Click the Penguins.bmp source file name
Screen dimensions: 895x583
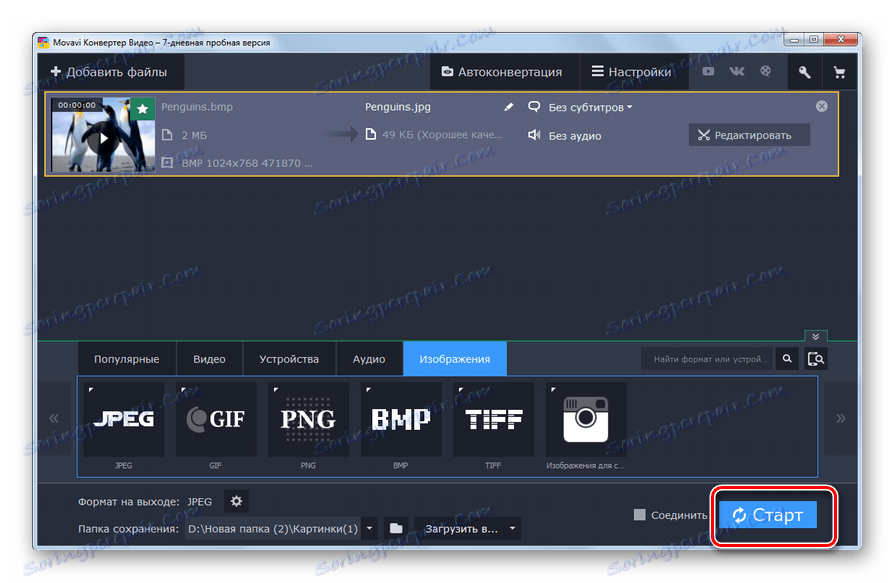197,107
